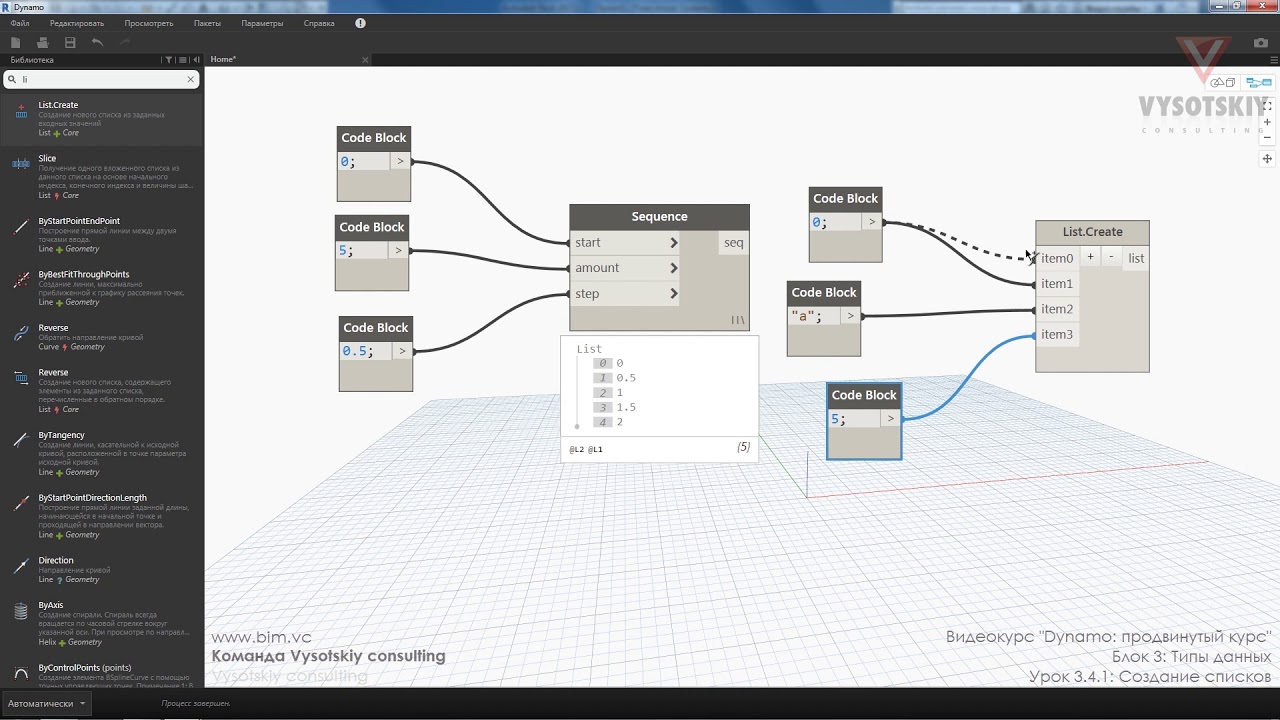The height and width of the screenshot is (720, 1280).
Task: Open the start port default-value chevron
Action: (674, 243)
